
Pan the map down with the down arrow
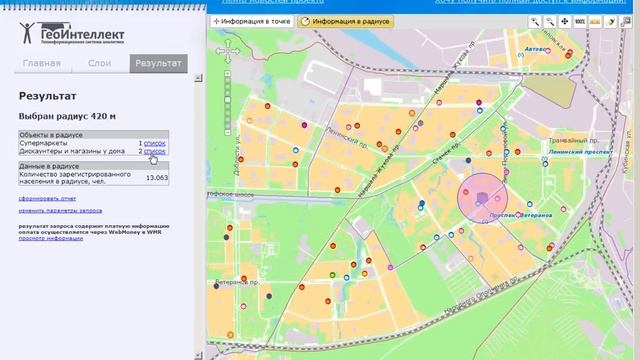[x=228, y=59]
